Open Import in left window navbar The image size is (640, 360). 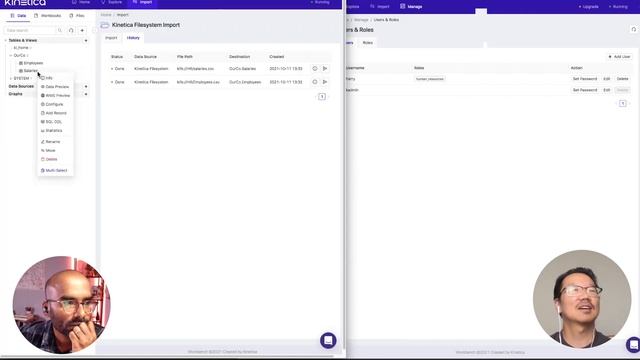click(142, 2)
